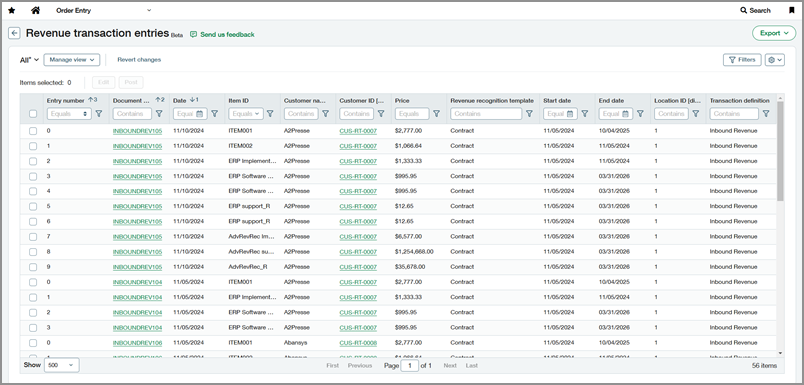
Task: Open the Export dropdown button
Action: click(x=774, y=33)
